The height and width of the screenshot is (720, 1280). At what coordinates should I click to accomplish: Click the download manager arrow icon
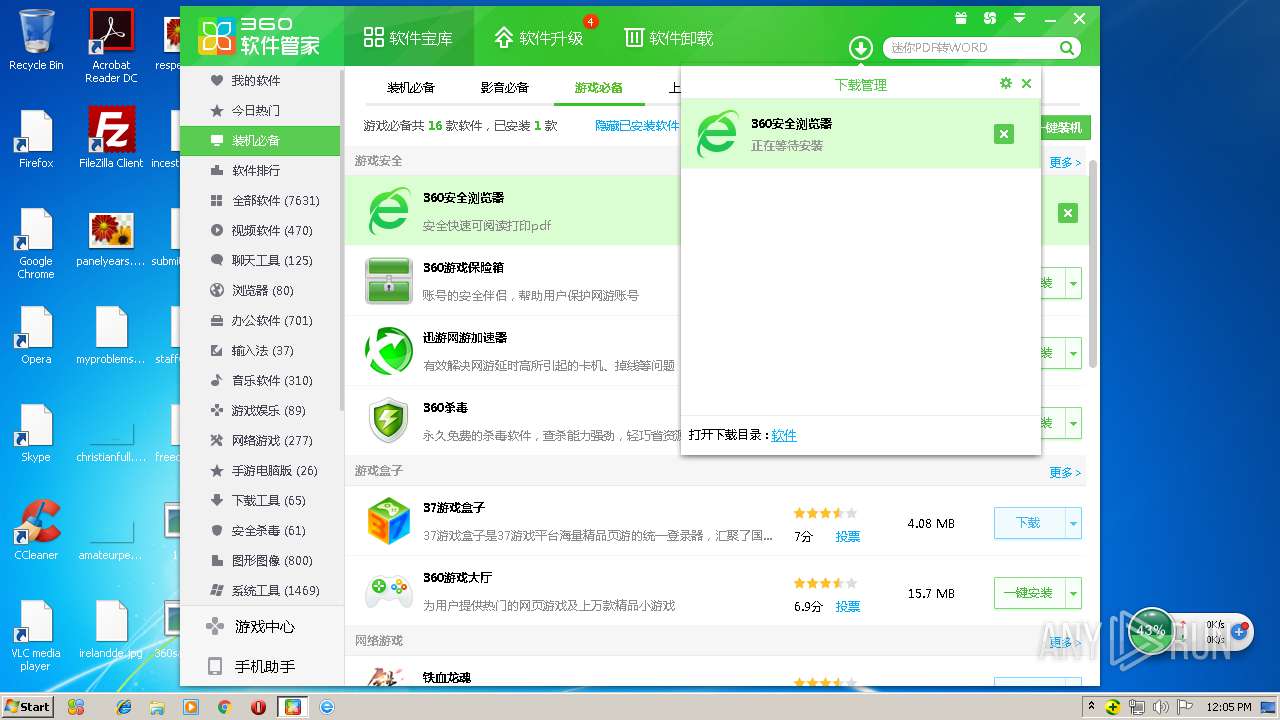(x=861, y=48)
